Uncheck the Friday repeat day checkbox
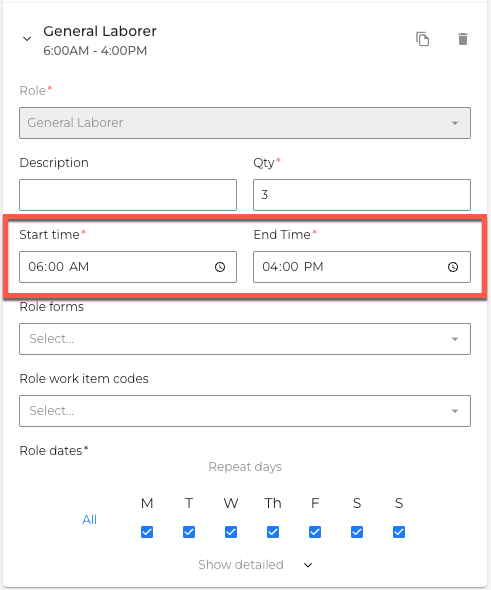The height and width of the screenshot is (590, 491). point(315,532)
